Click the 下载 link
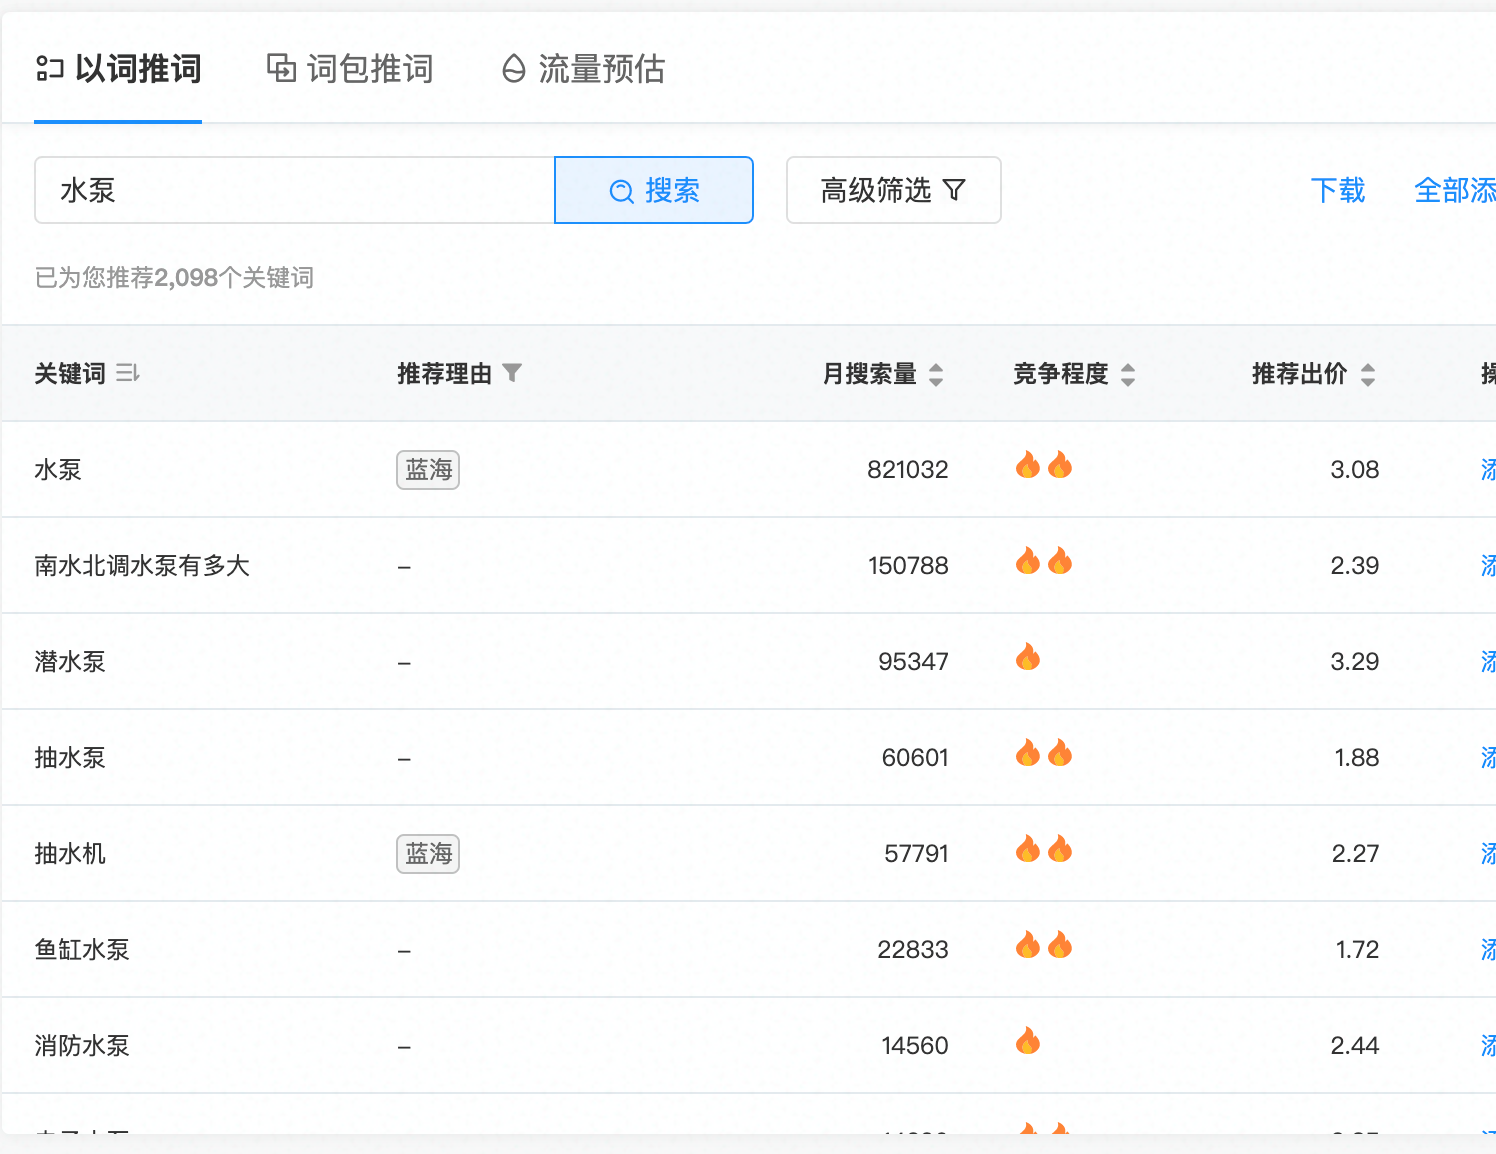The height and width of the screenshot is (1154, 1496). click(x=1337, y=190)
